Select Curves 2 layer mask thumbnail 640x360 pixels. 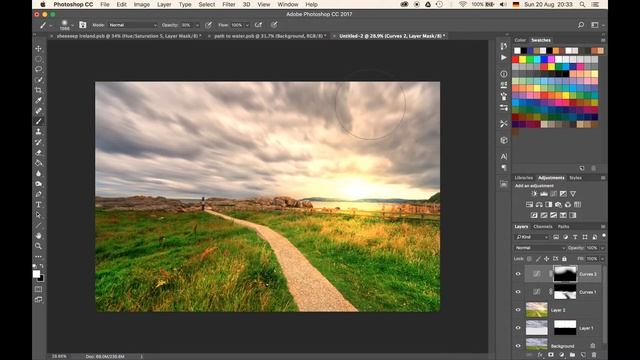[565, 274]
